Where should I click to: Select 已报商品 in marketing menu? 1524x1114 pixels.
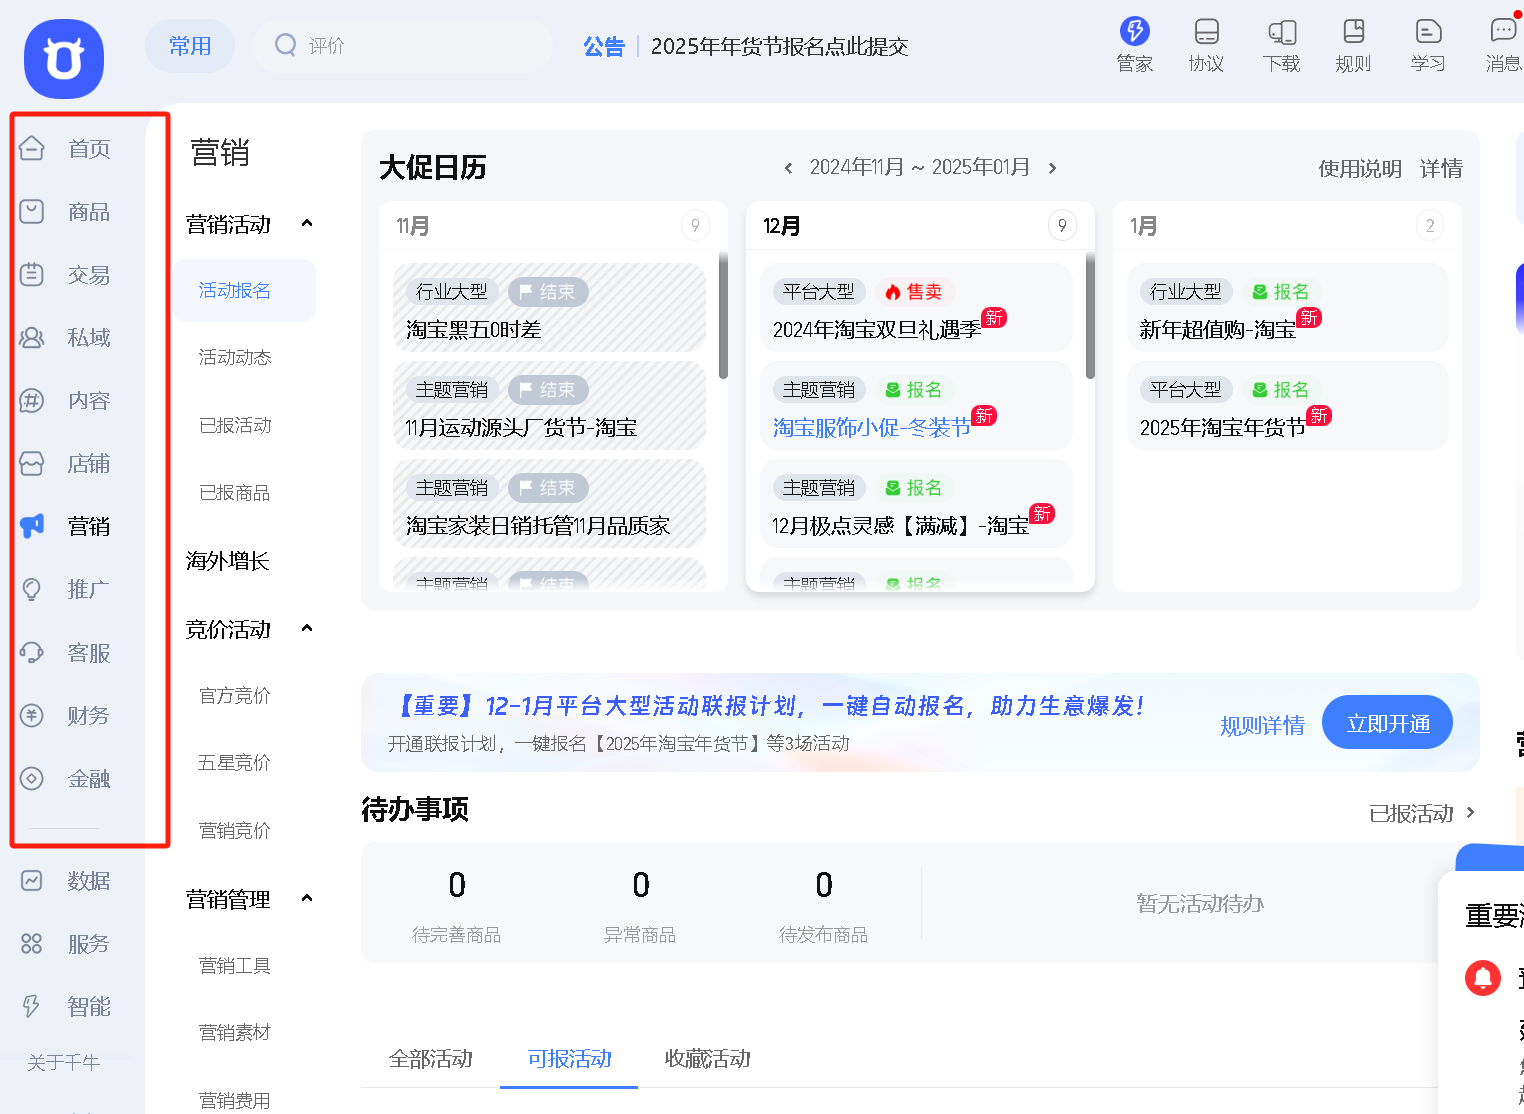235,493
